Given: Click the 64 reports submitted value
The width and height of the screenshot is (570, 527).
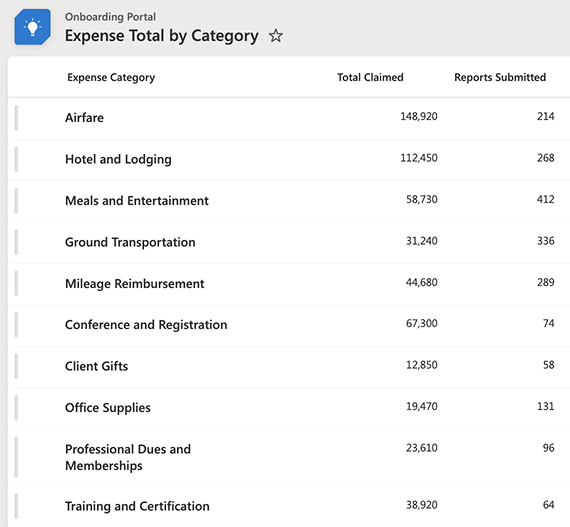Looking at the screenshot, I should coord(549,504).
